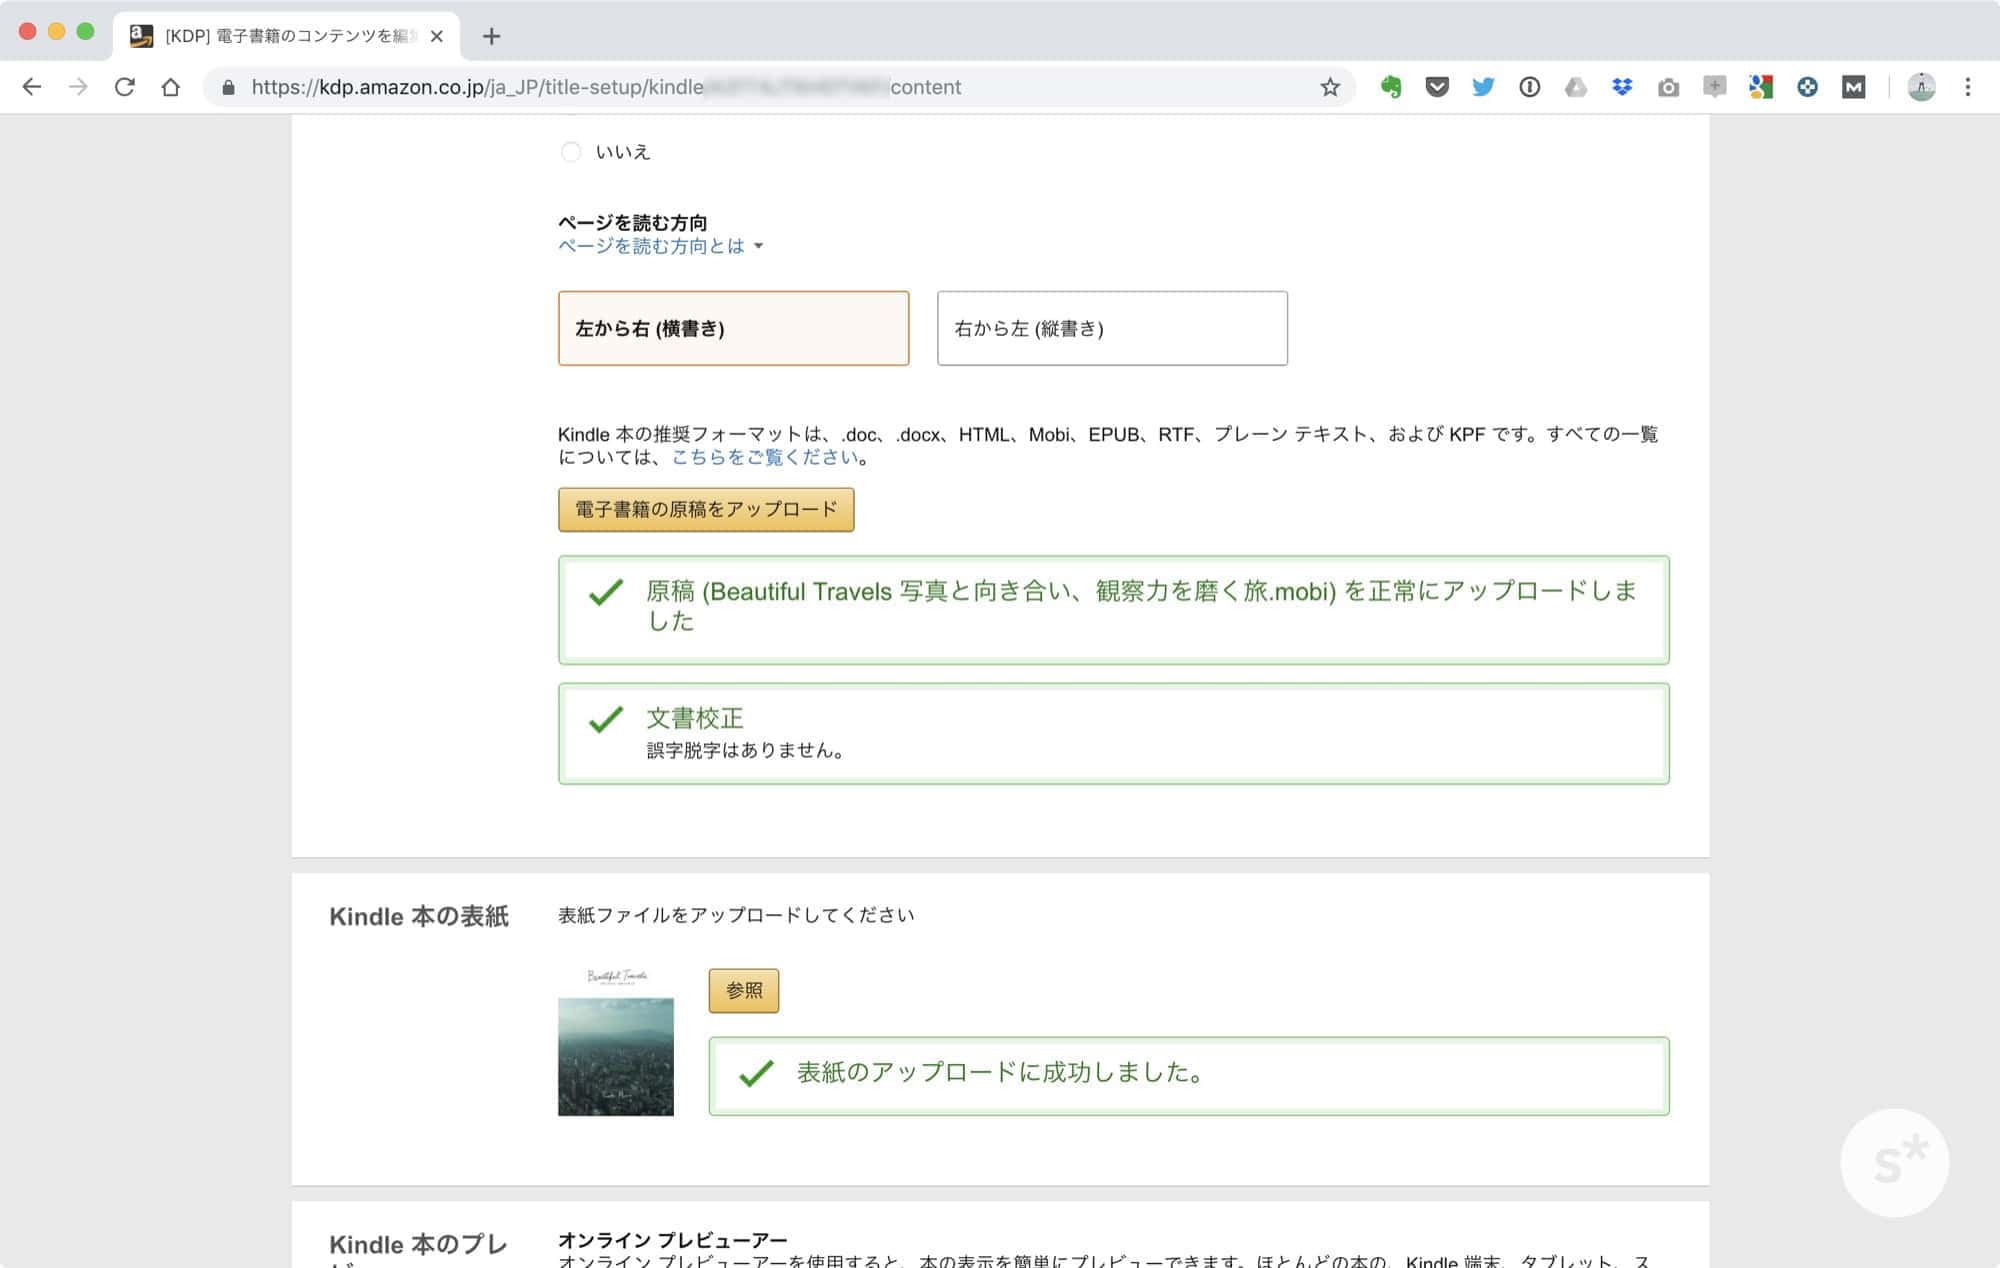Open こちらをご覧ください link
This screenshot has width=2000, height=1268.
(765, 457)
